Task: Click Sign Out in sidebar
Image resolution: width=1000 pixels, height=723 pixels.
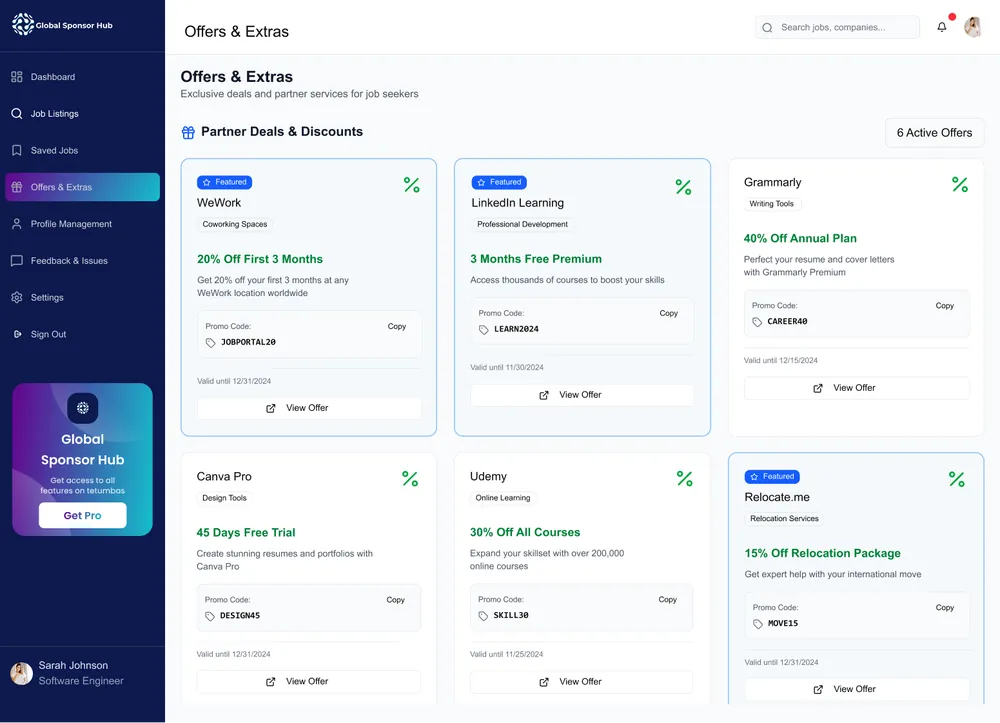Action: click(82, 334)
